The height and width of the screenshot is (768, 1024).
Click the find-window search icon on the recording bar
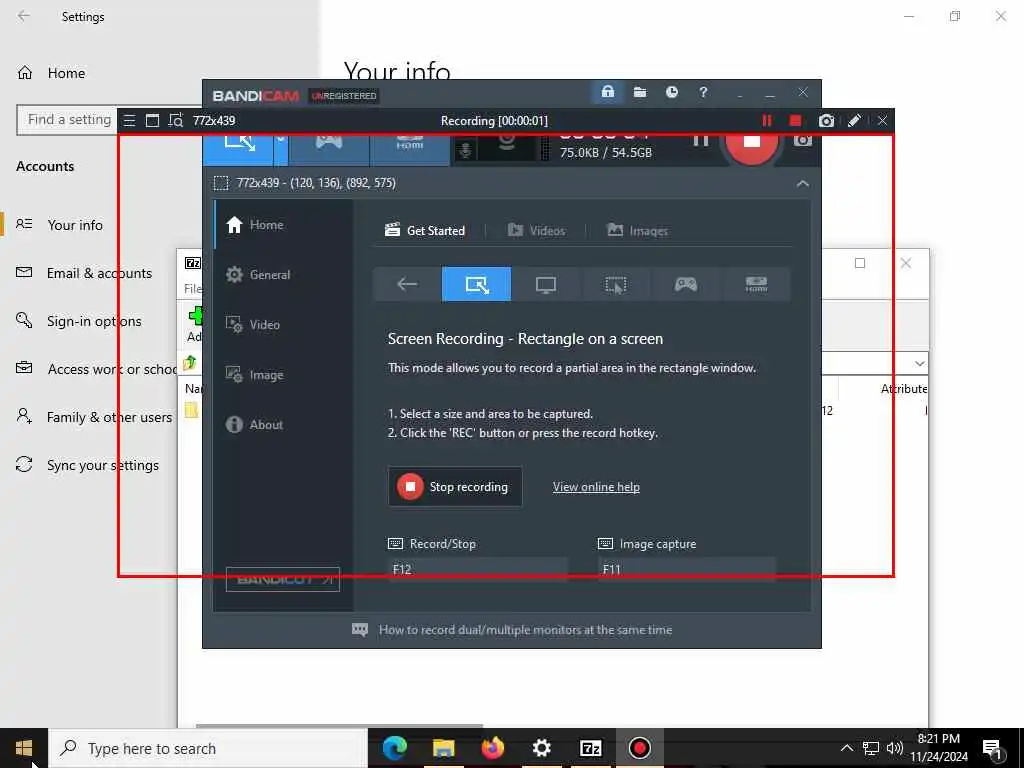pos(176,121)
